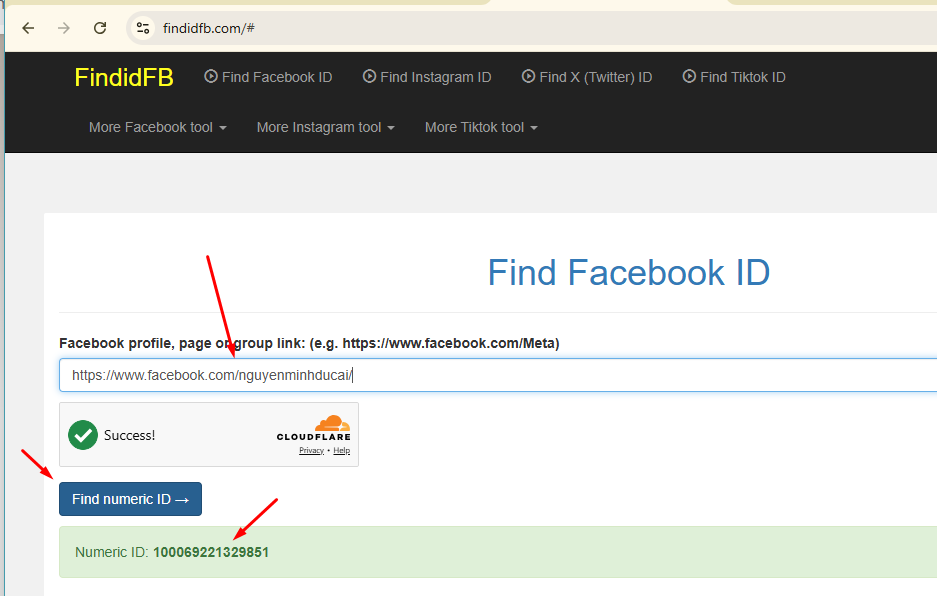Click the findidfb.com address bar URL

coord(209,28)
